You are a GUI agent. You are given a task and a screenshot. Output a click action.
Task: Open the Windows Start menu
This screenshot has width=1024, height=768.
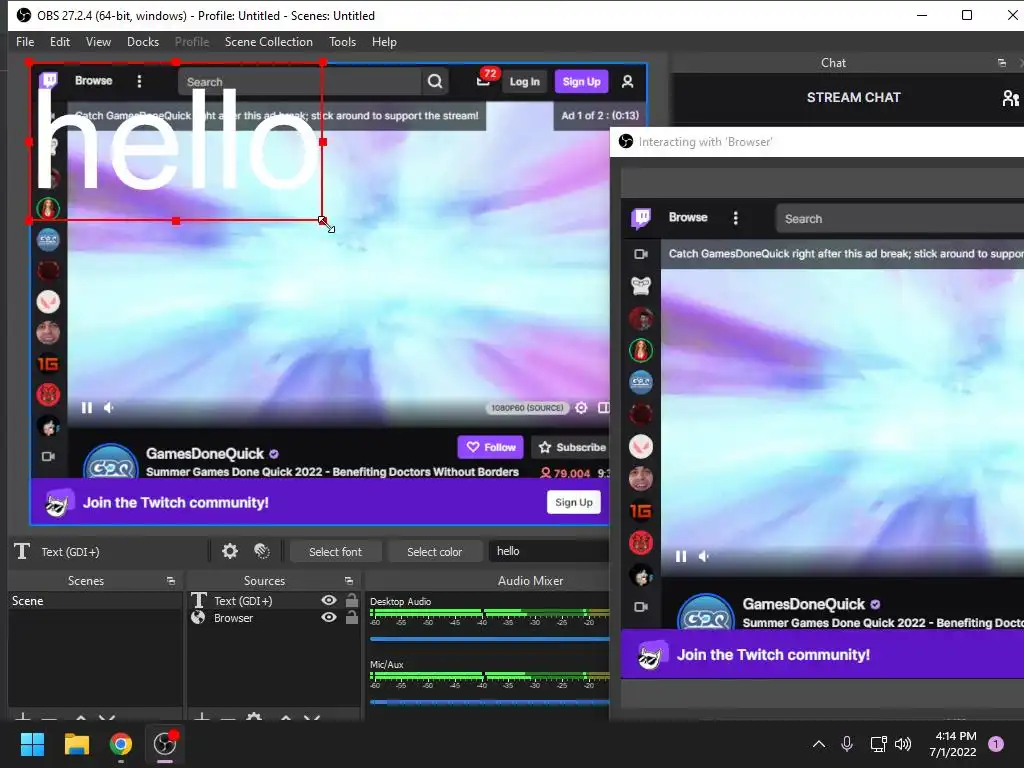[x=32, y=744]
